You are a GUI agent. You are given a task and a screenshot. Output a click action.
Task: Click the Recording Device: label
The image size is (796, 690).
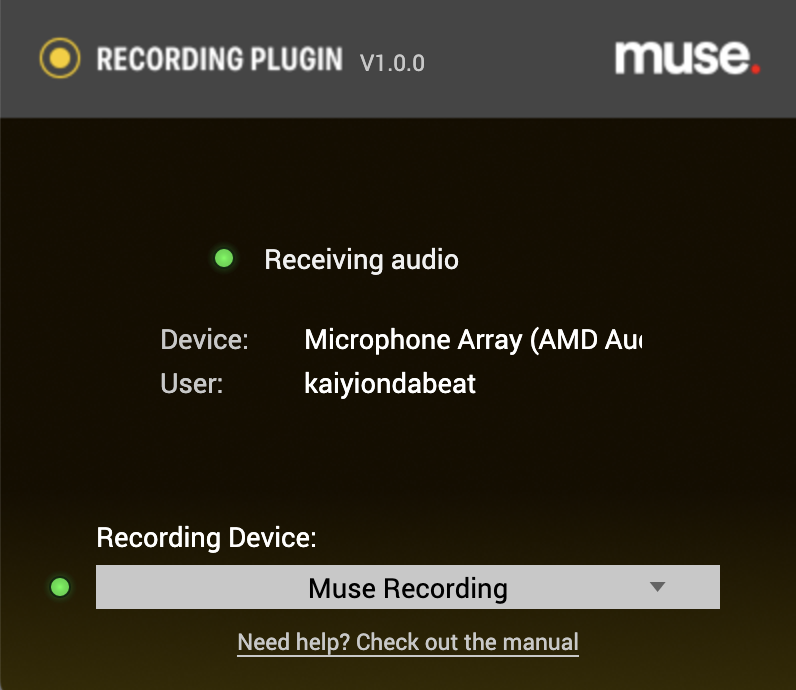[207, 538]
